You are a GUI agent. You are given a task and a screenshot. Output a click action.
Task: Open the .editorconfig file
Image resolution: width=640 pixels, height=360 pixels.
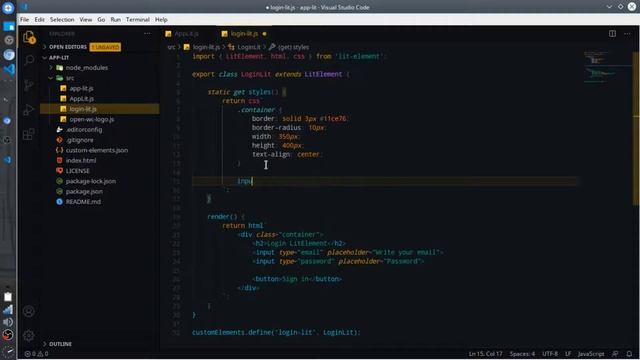[x=84, y=129]
